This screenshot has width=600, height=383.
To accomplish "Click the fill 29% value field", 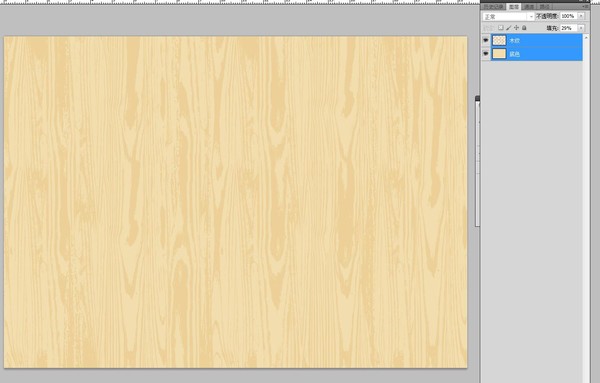I will [569, 28].
